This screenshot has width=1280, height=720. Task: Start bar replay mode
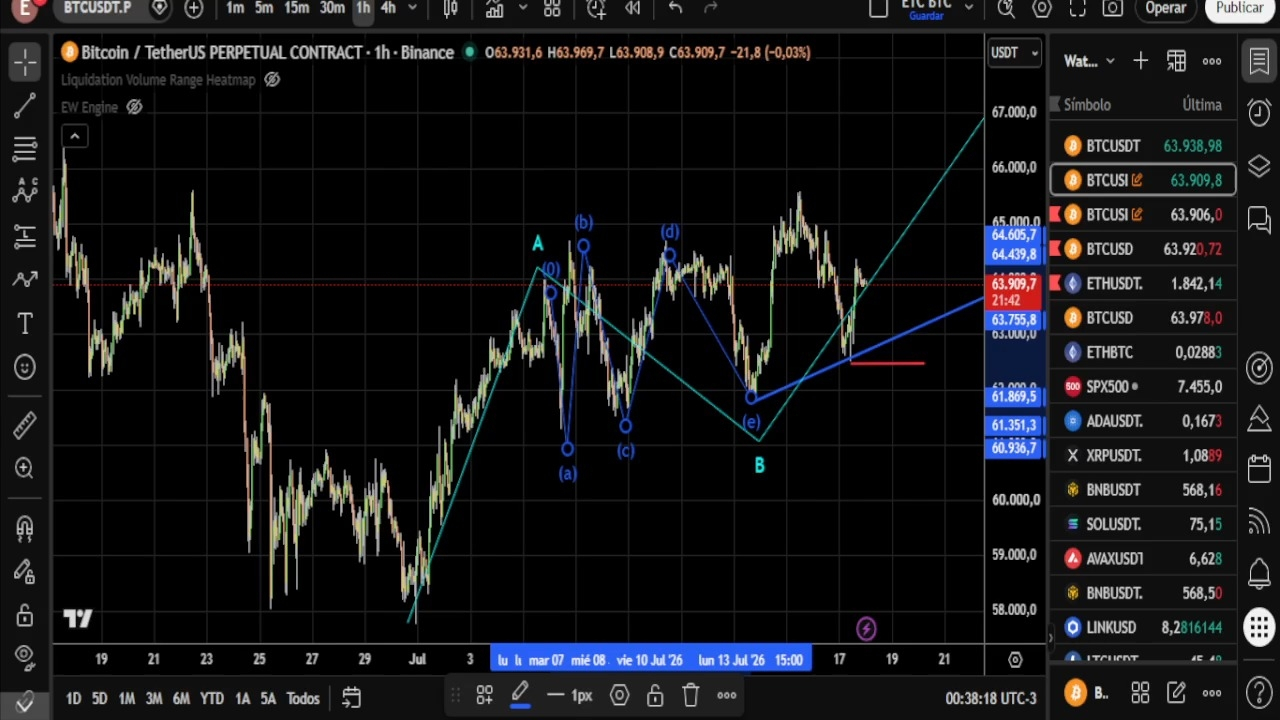(x=632, y=8)
